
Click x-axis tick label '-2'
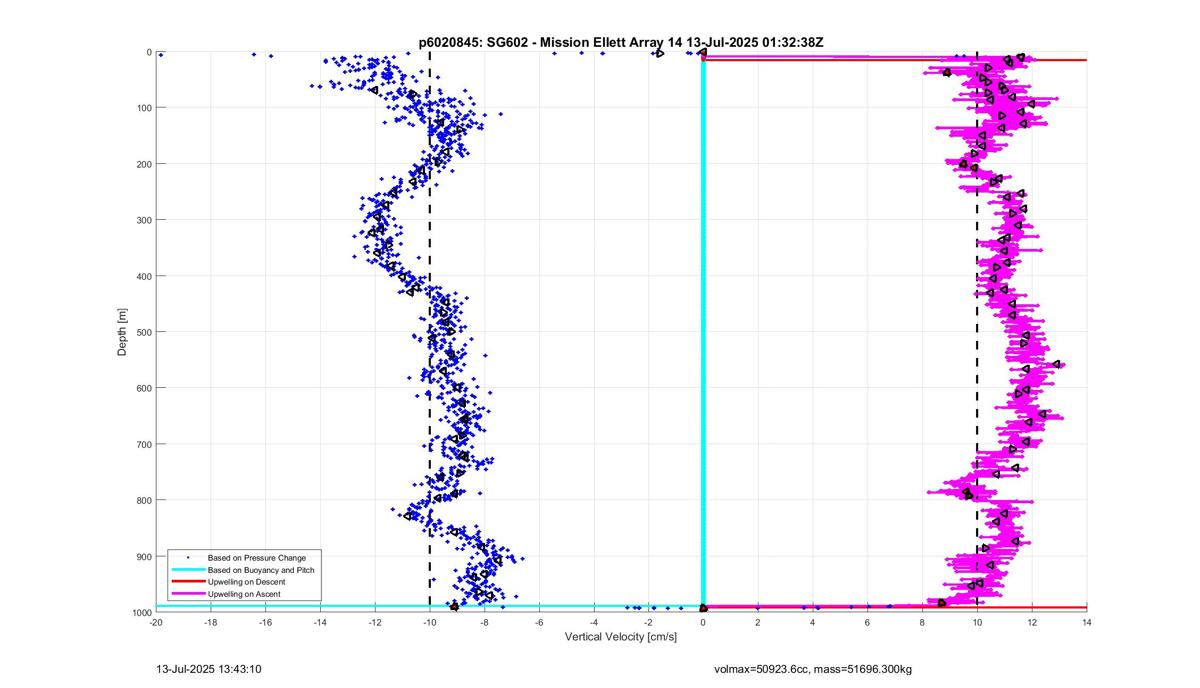[x=648, y=622]
